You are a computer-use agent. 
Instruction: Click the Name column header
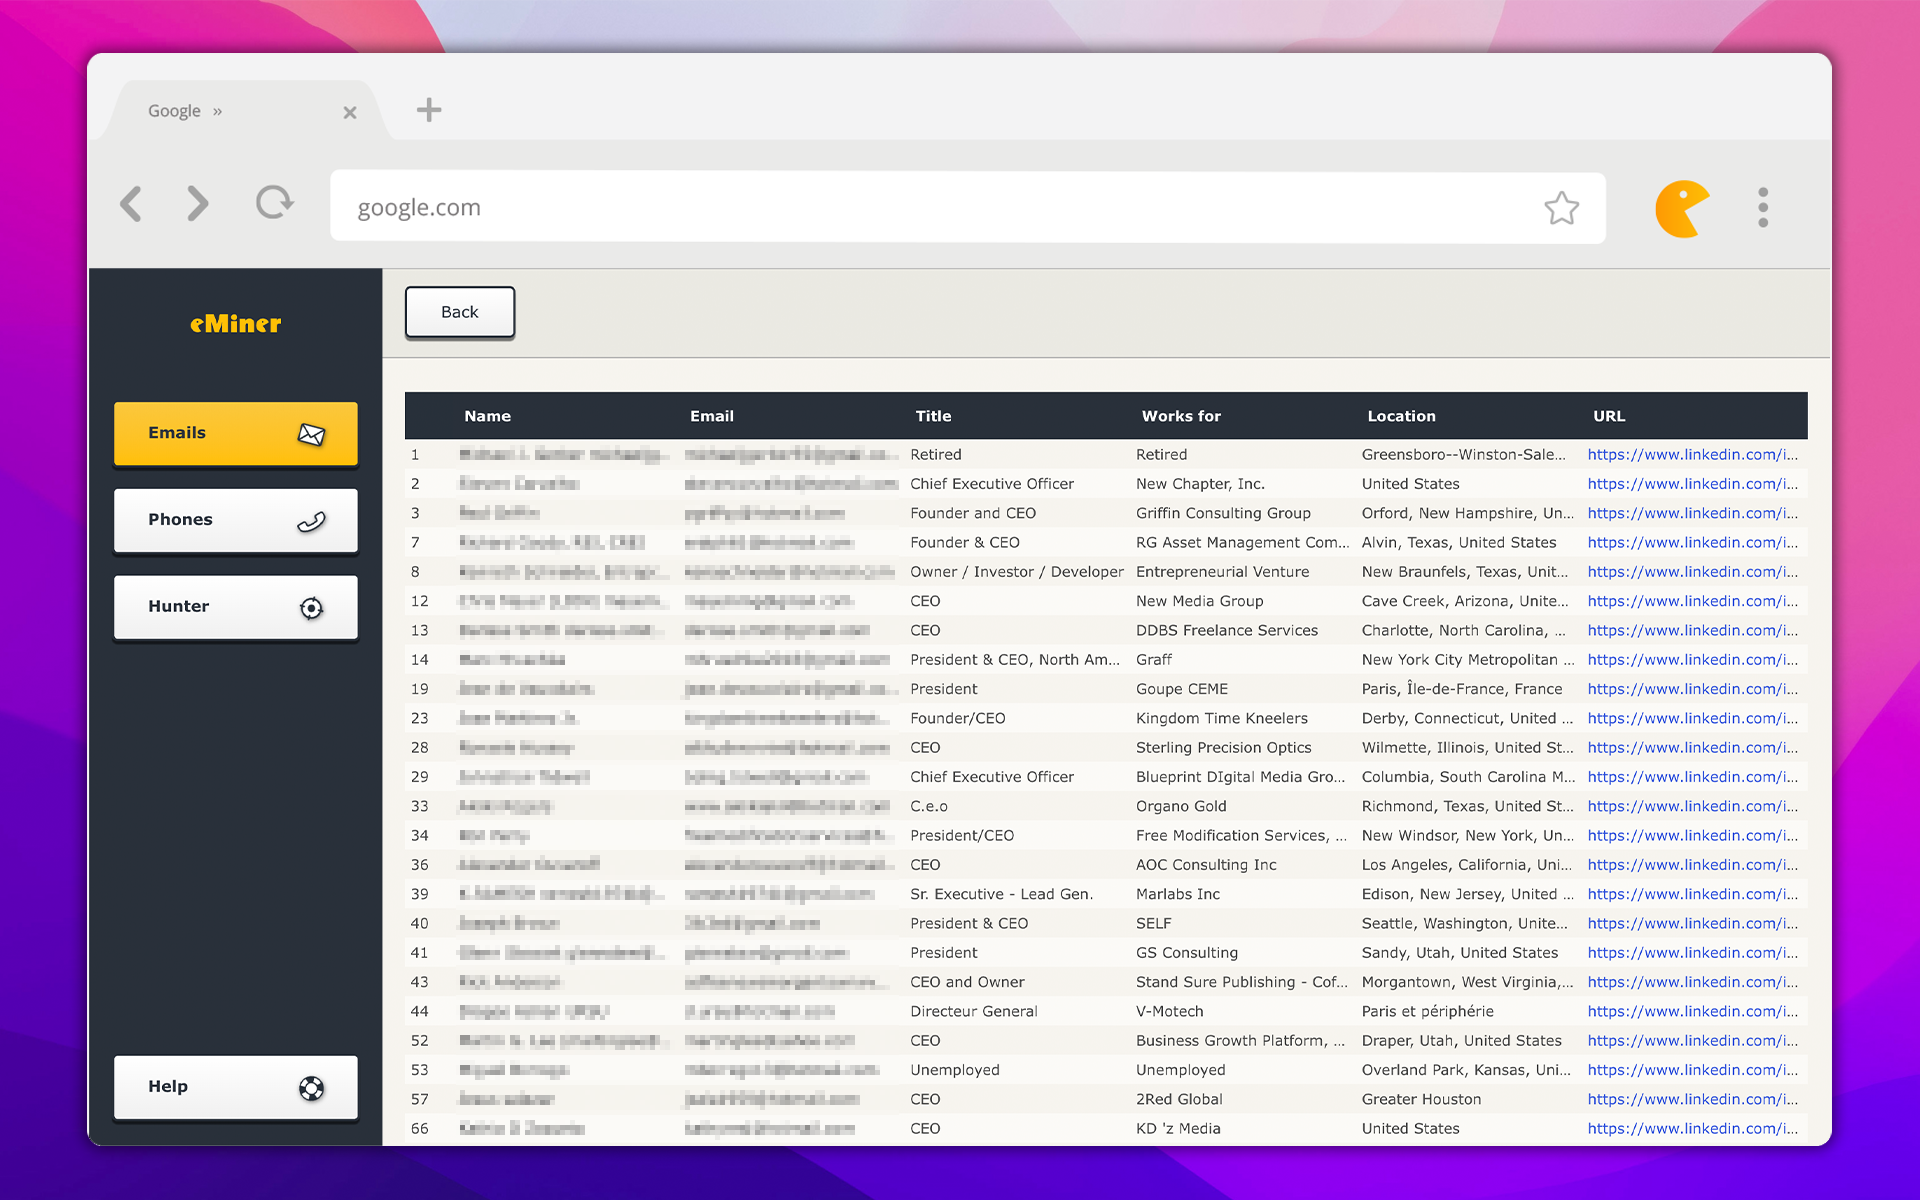(x=487, y=416)
